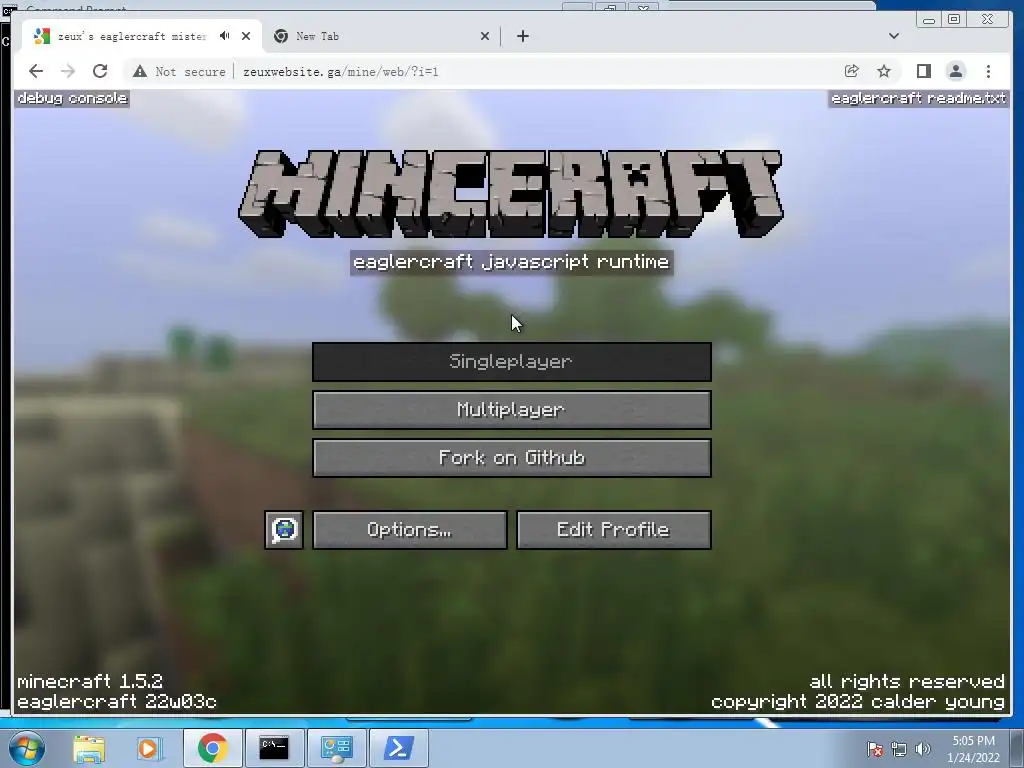The width and height of the screenshot is (1024, 768).
Task: Launch Windows Media Player from taskbar
Action: (148, 748)
